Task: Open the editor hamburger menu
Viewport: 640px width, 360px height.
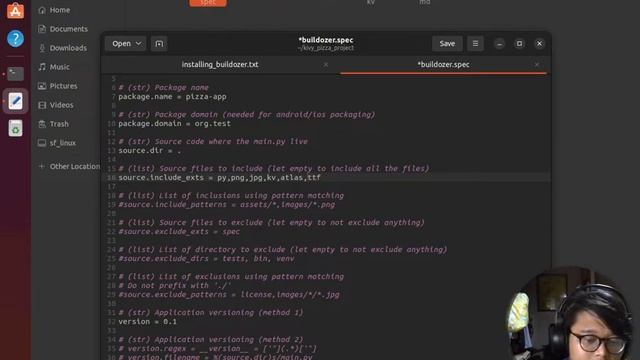Action: [x=475, y=44]
